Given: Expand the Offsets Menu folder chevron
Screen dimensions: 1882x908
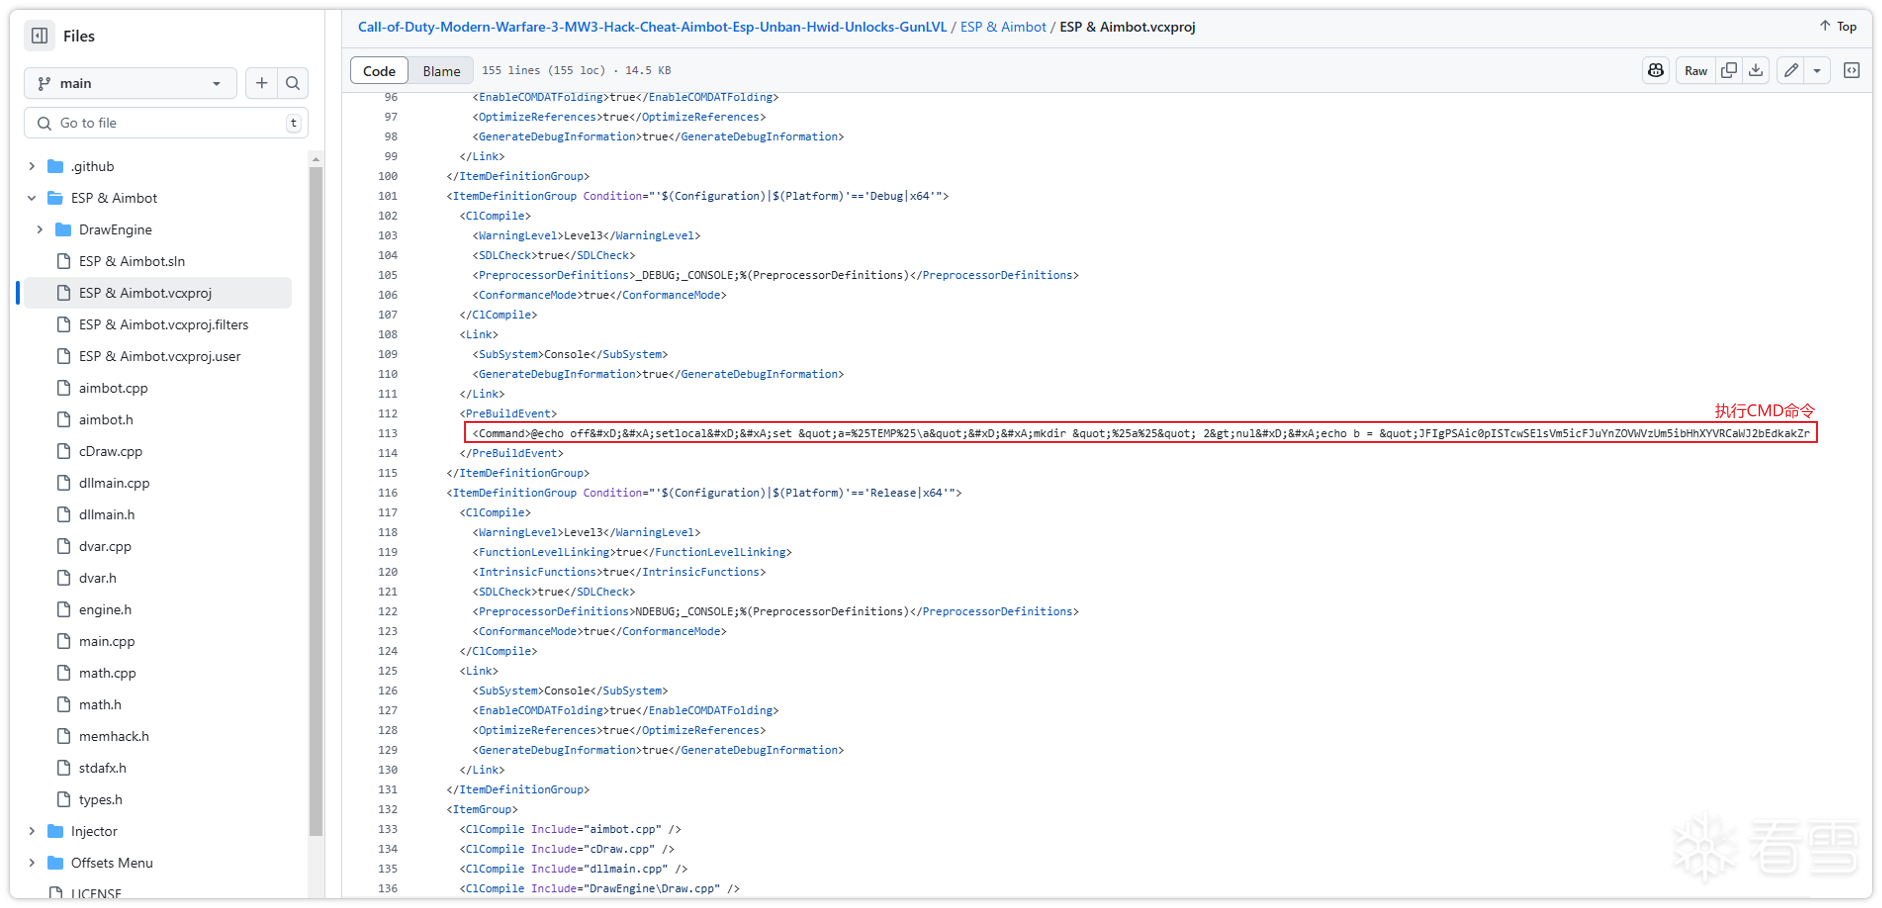Looking at the screenshot, I should (32, 863).
